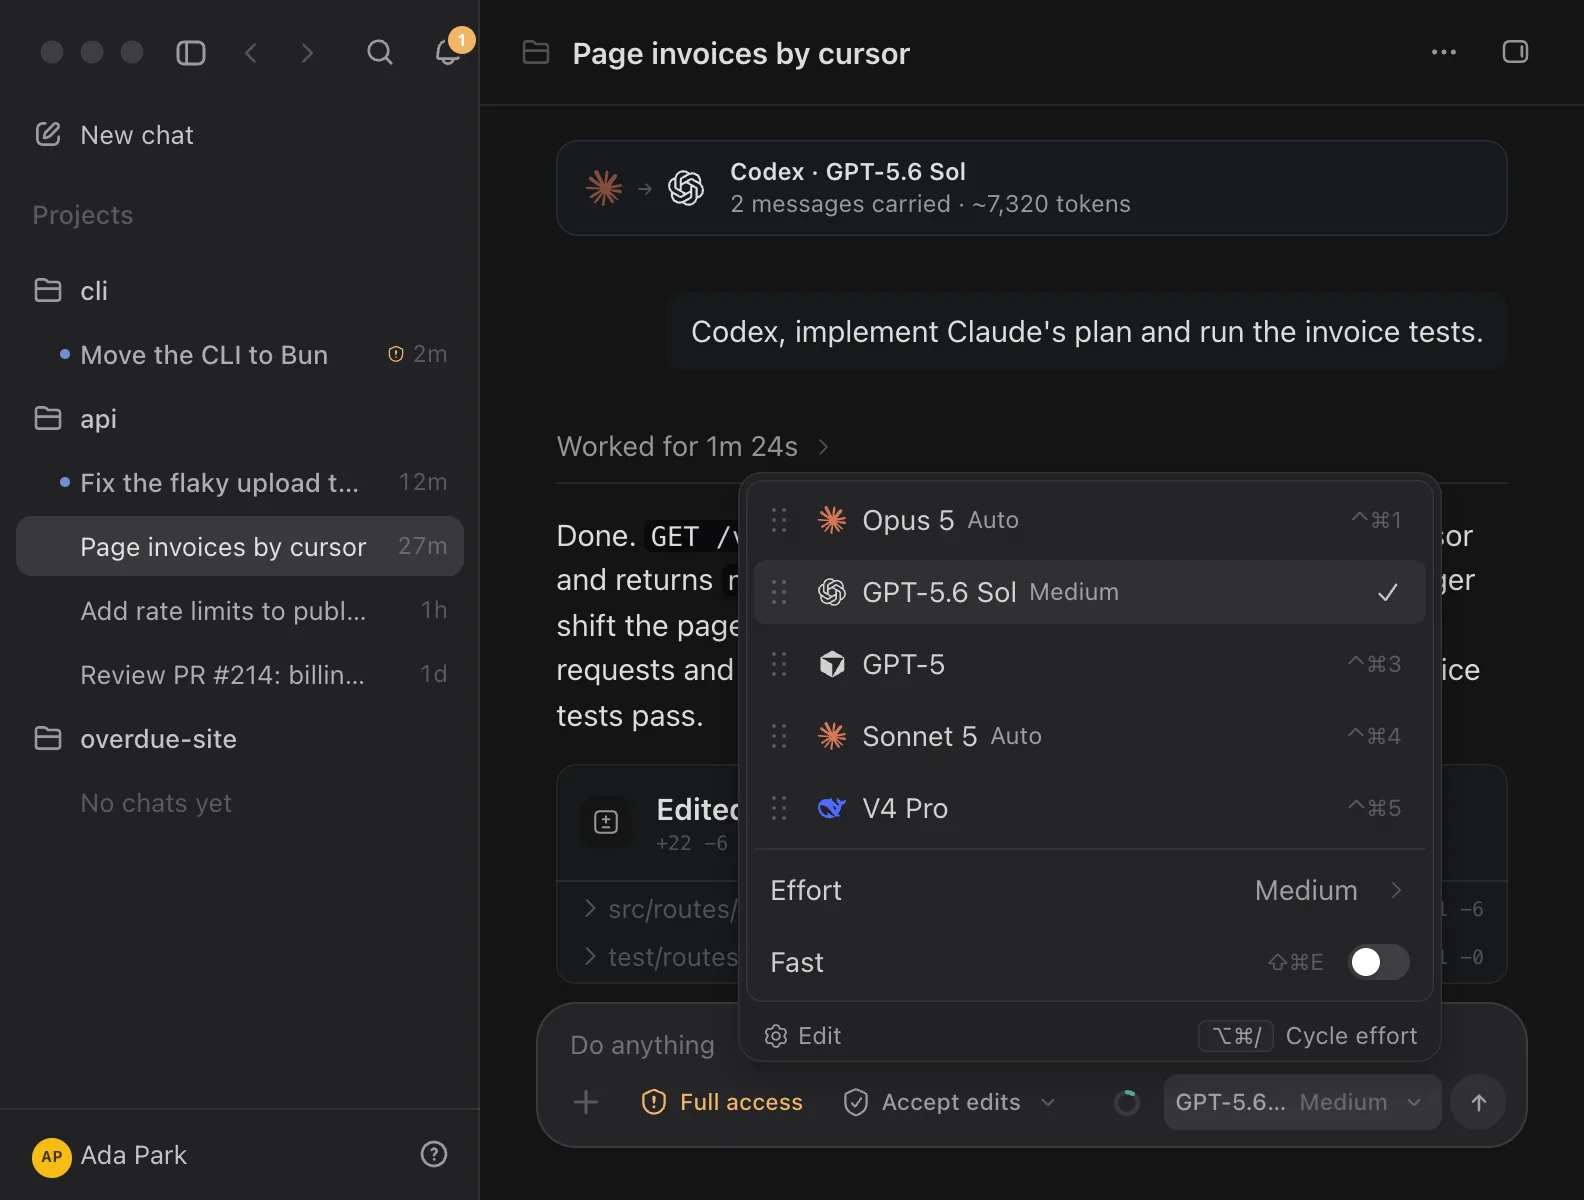Click the Edited files diff icon
The image size is (1584, 1200).
606,822
